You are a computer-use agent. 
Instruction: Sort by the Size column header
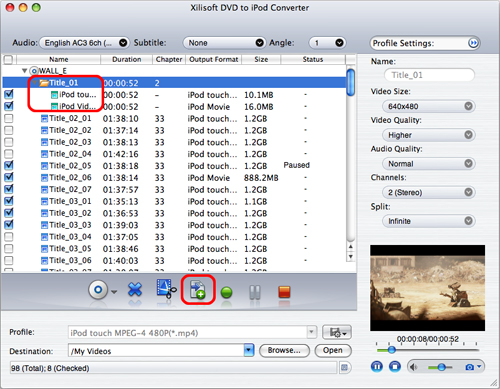pos(261,59)
